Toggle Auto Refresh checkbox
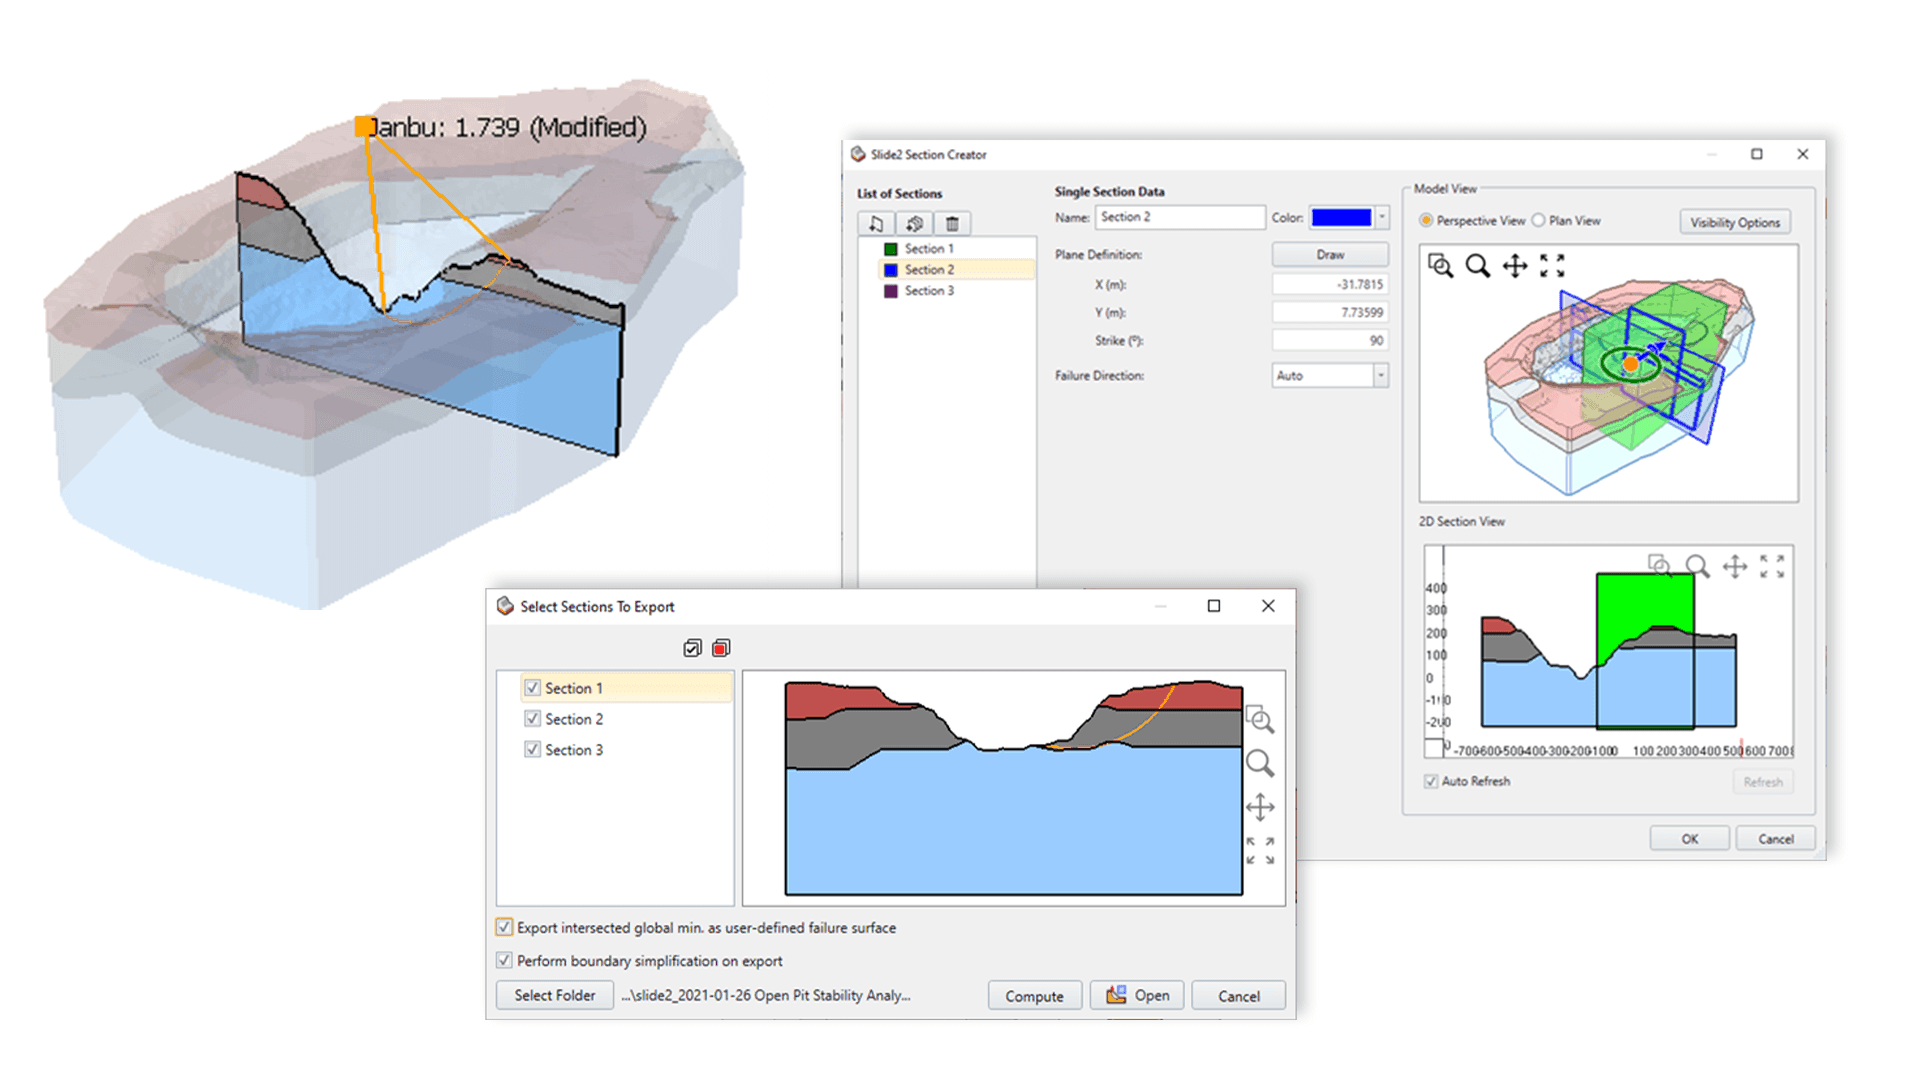The height and width of the screenshot is (1080, 1920). point(1431,782)
